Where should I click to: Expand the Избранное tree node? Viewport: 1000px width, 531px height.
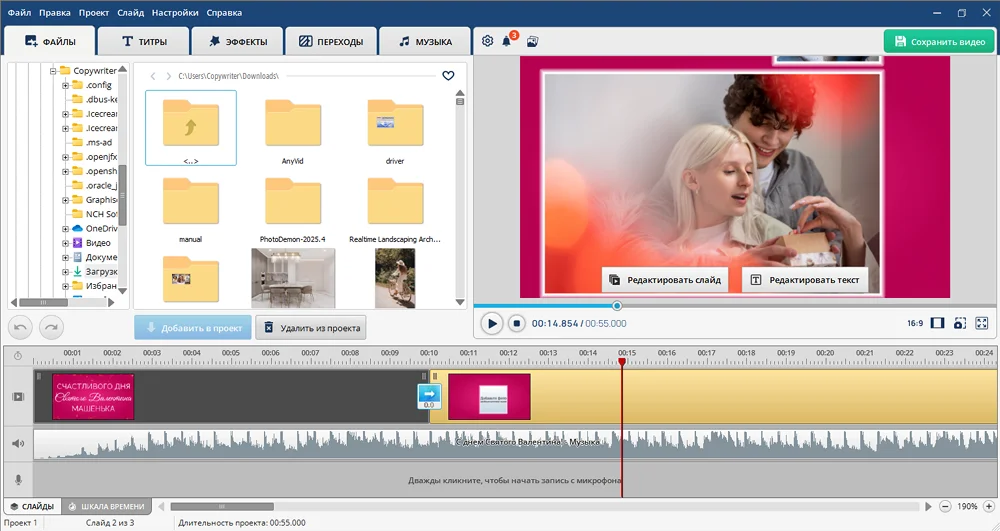click(65, 286)
